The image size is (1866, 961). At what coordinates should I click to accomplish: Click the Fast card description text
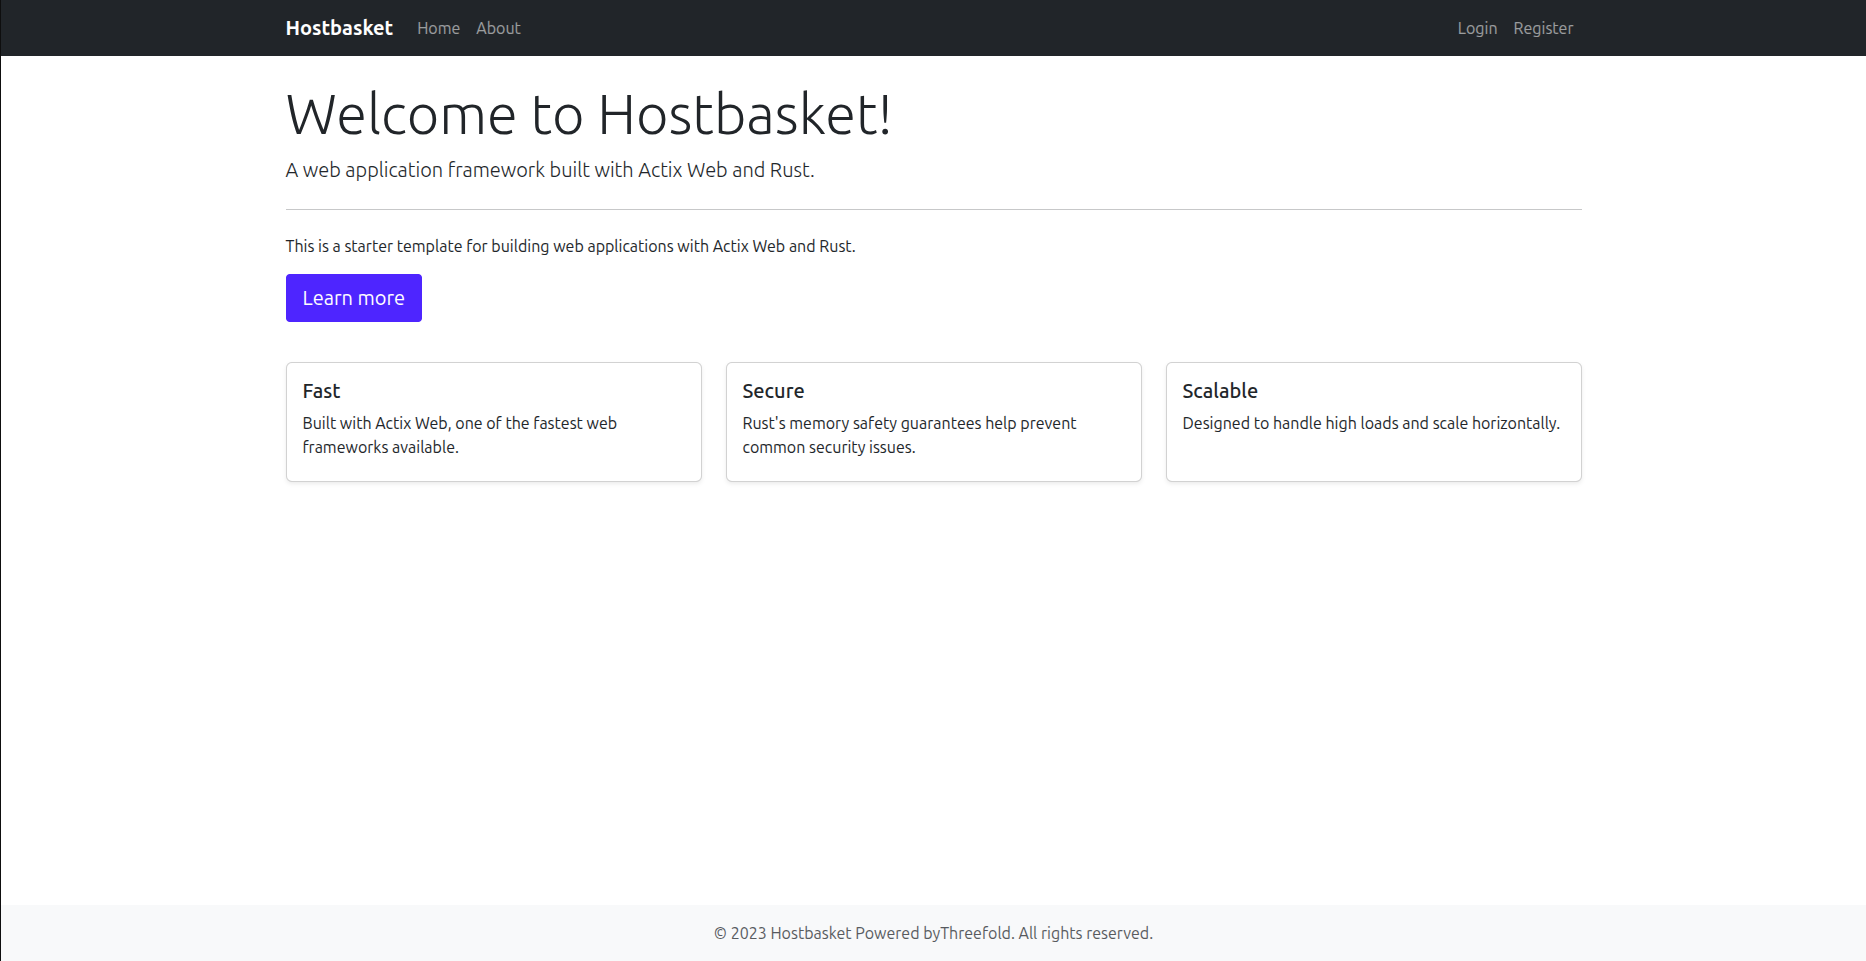pyautogui.click(x=459, y=435)
